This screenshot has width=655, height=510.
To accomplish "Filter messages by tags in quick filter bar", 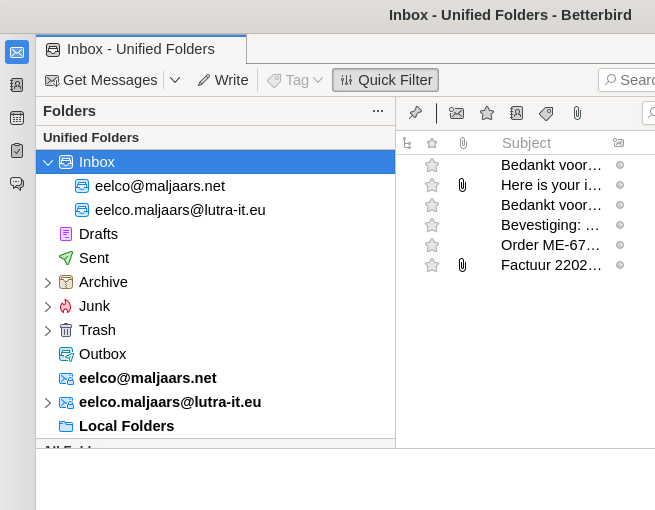I will click(x=546, y=113).
